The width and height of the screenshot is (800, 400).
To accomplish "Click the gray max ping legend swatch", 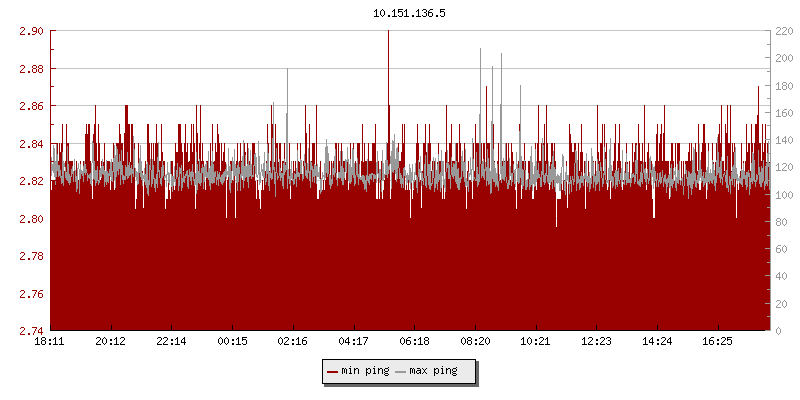I will [x=401, y=371].
